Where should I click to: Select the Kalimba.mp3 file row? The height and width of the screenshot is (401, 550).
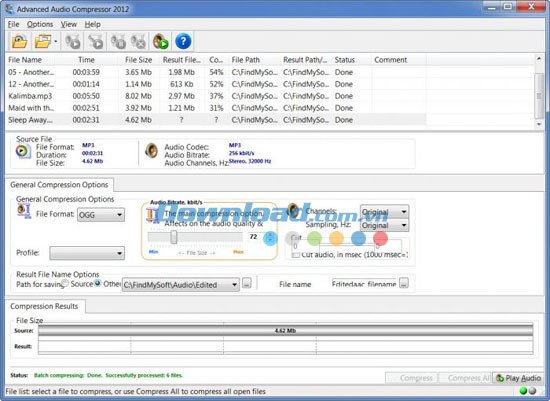[x=216, y=96]
